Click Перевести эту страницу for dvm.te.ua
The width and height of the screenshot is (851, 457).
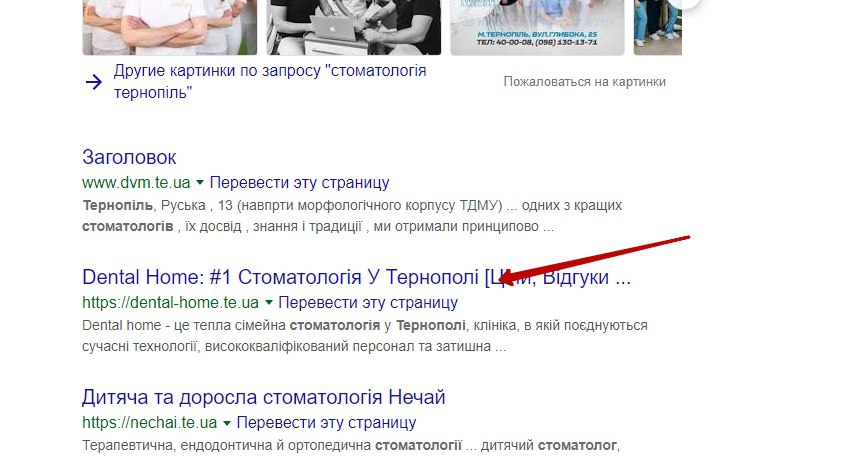coord(300,182)
